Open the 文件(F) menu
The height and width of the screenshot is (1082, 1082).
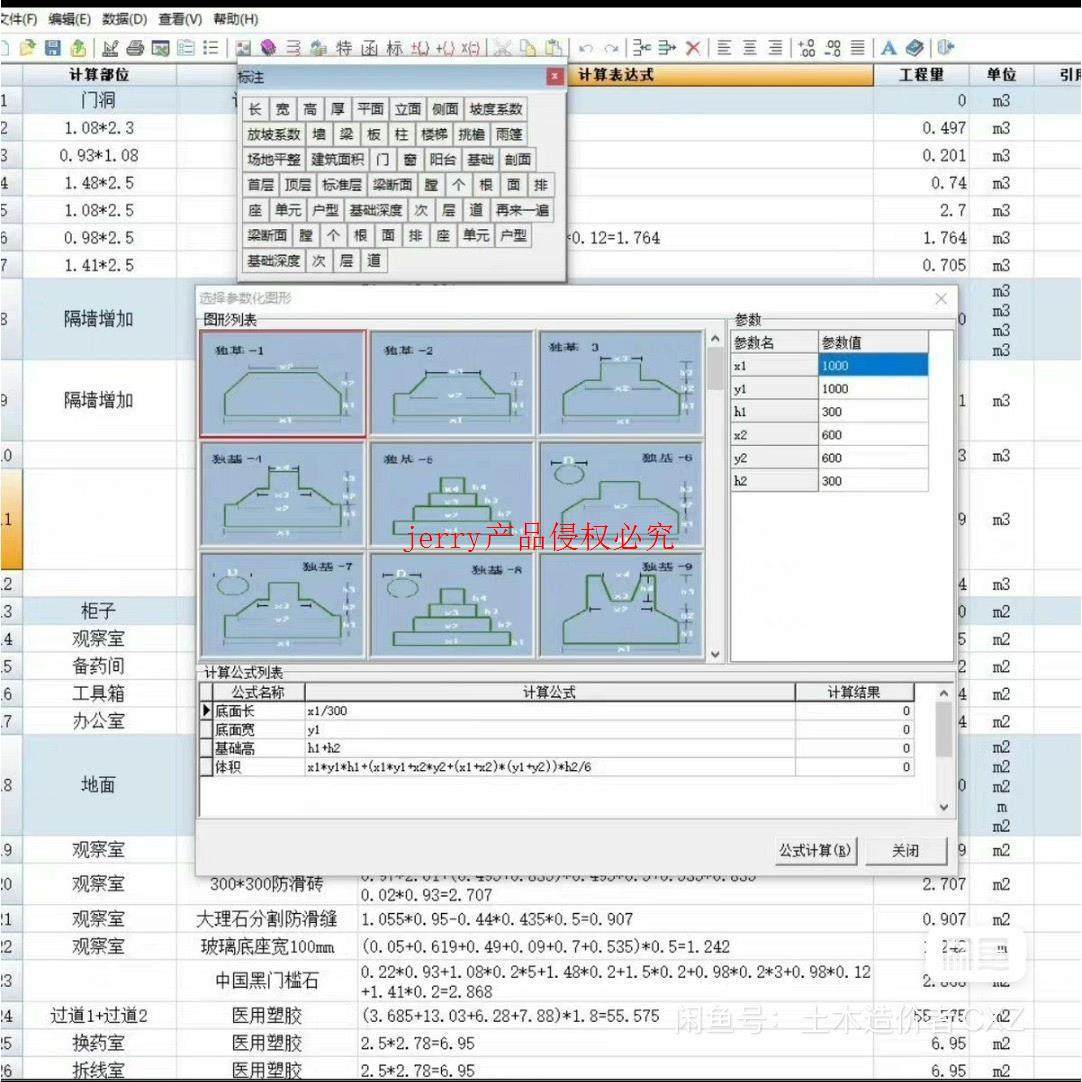(x=18, y=19)
